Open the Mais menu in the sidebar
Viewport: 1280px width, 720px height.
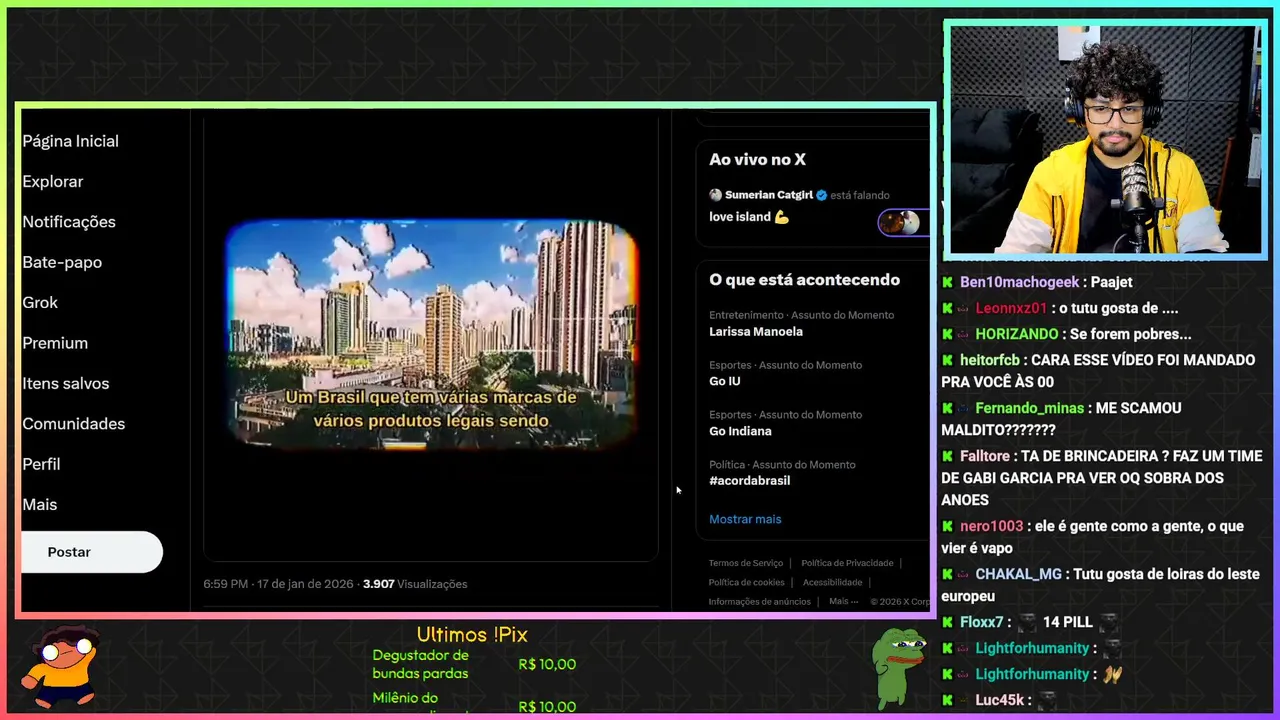(40, 505)
